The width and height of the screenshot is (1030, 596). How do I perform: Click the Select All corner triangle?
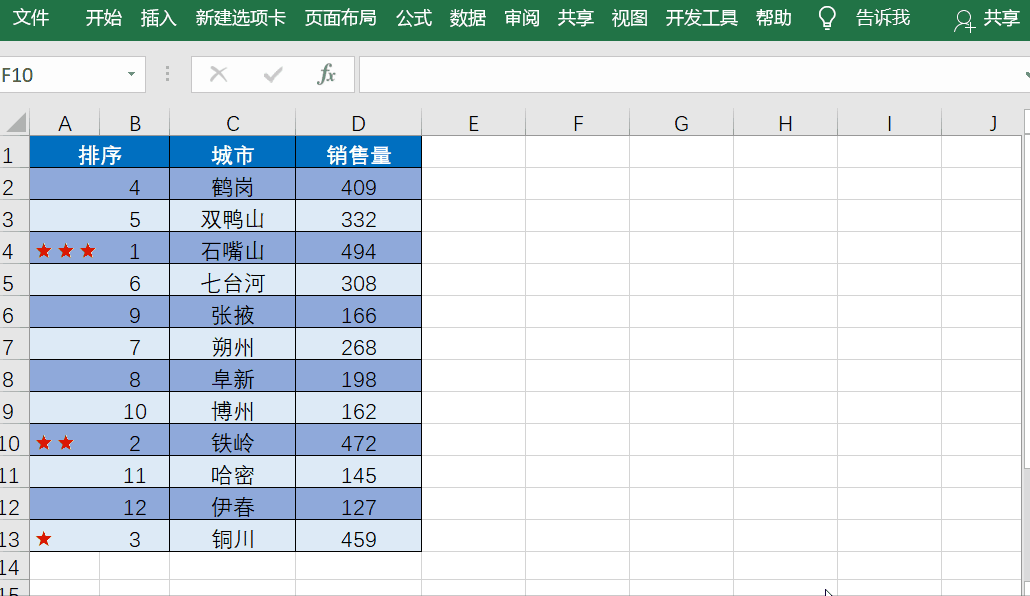[15, 123]
